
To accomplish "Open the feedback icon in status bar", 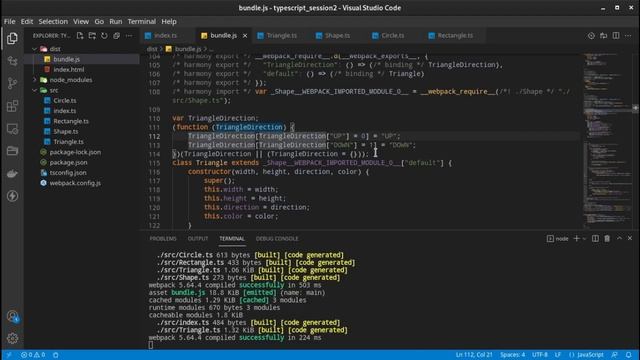I will tap(614, 355).
